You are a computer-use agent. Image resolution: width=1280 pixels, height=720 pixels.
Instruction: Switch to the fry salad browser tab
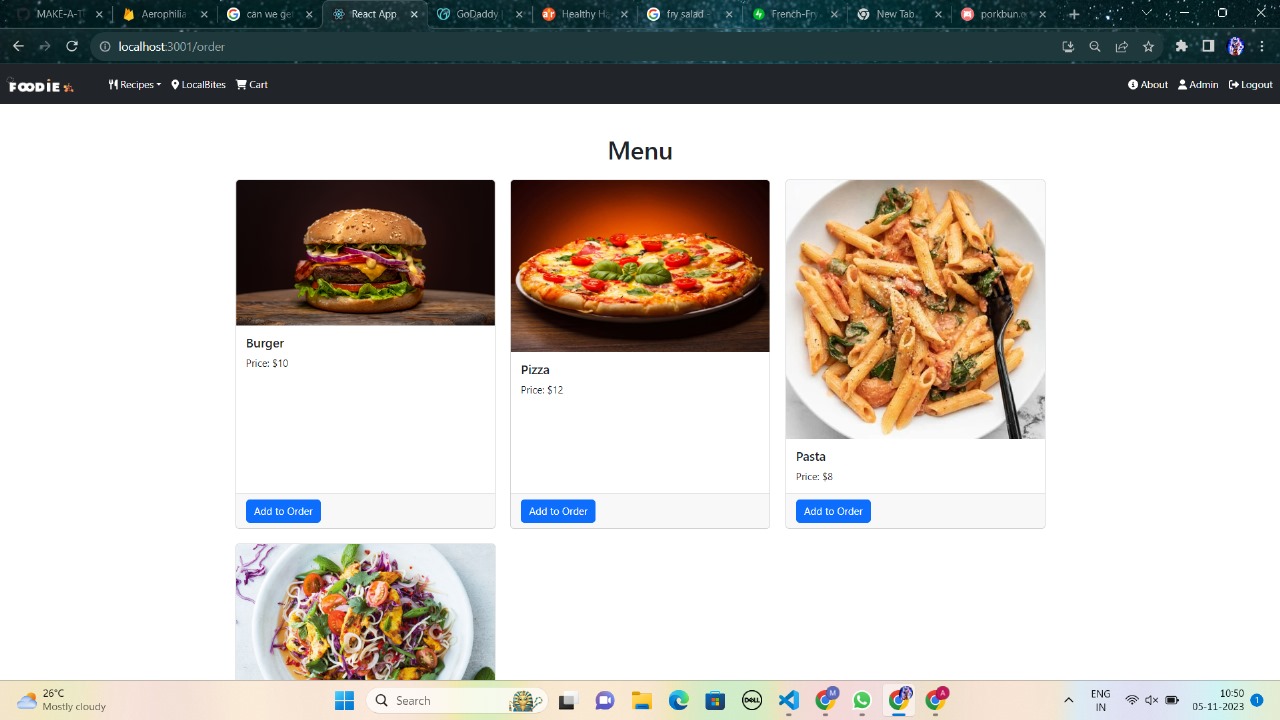688,14
